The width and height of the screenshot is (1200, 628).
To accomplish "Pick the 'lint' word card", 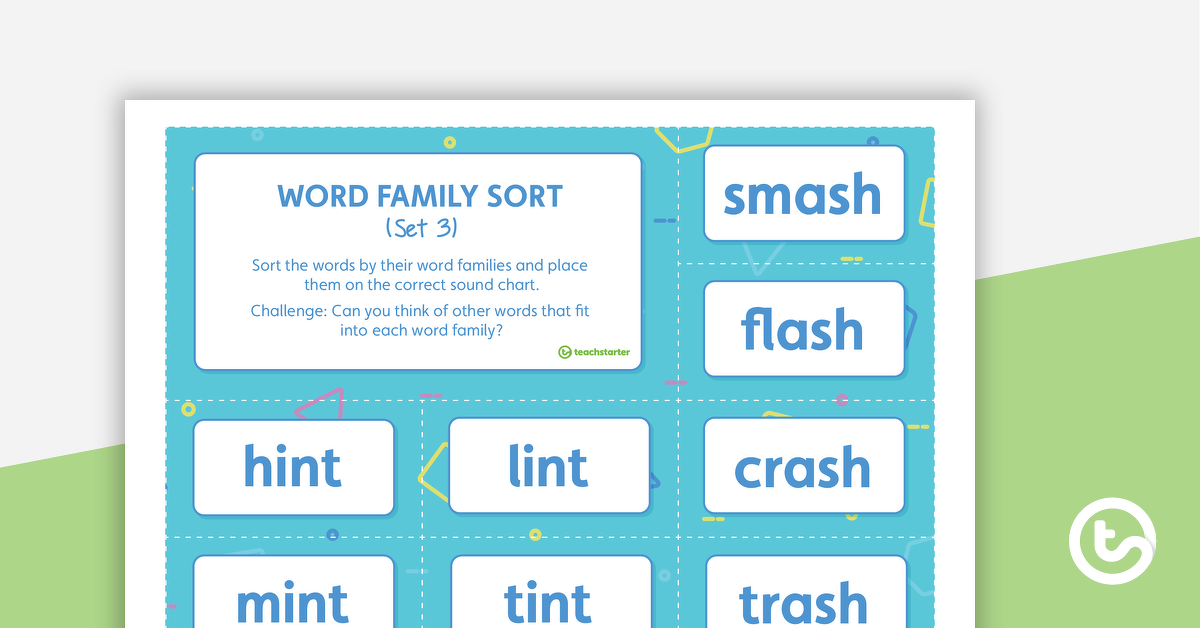I will pos(549,466).
